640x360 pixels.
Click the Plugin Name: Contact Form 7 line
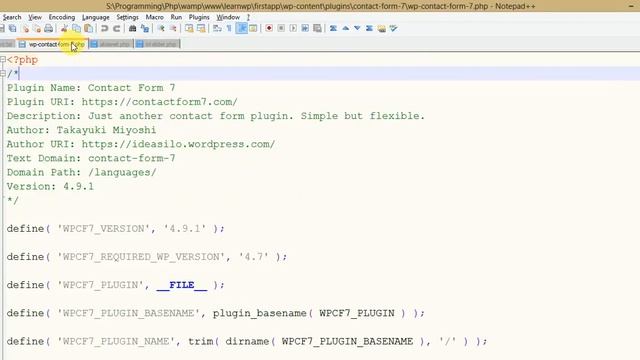coord(91,88)
